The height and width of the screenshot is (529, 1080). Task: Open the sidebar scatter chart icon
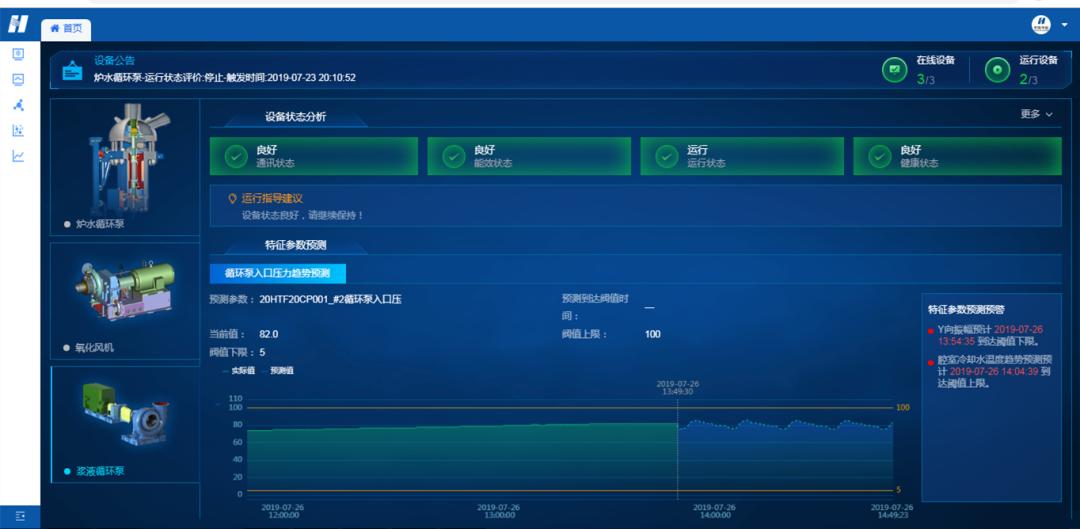(x=19, y=130)
